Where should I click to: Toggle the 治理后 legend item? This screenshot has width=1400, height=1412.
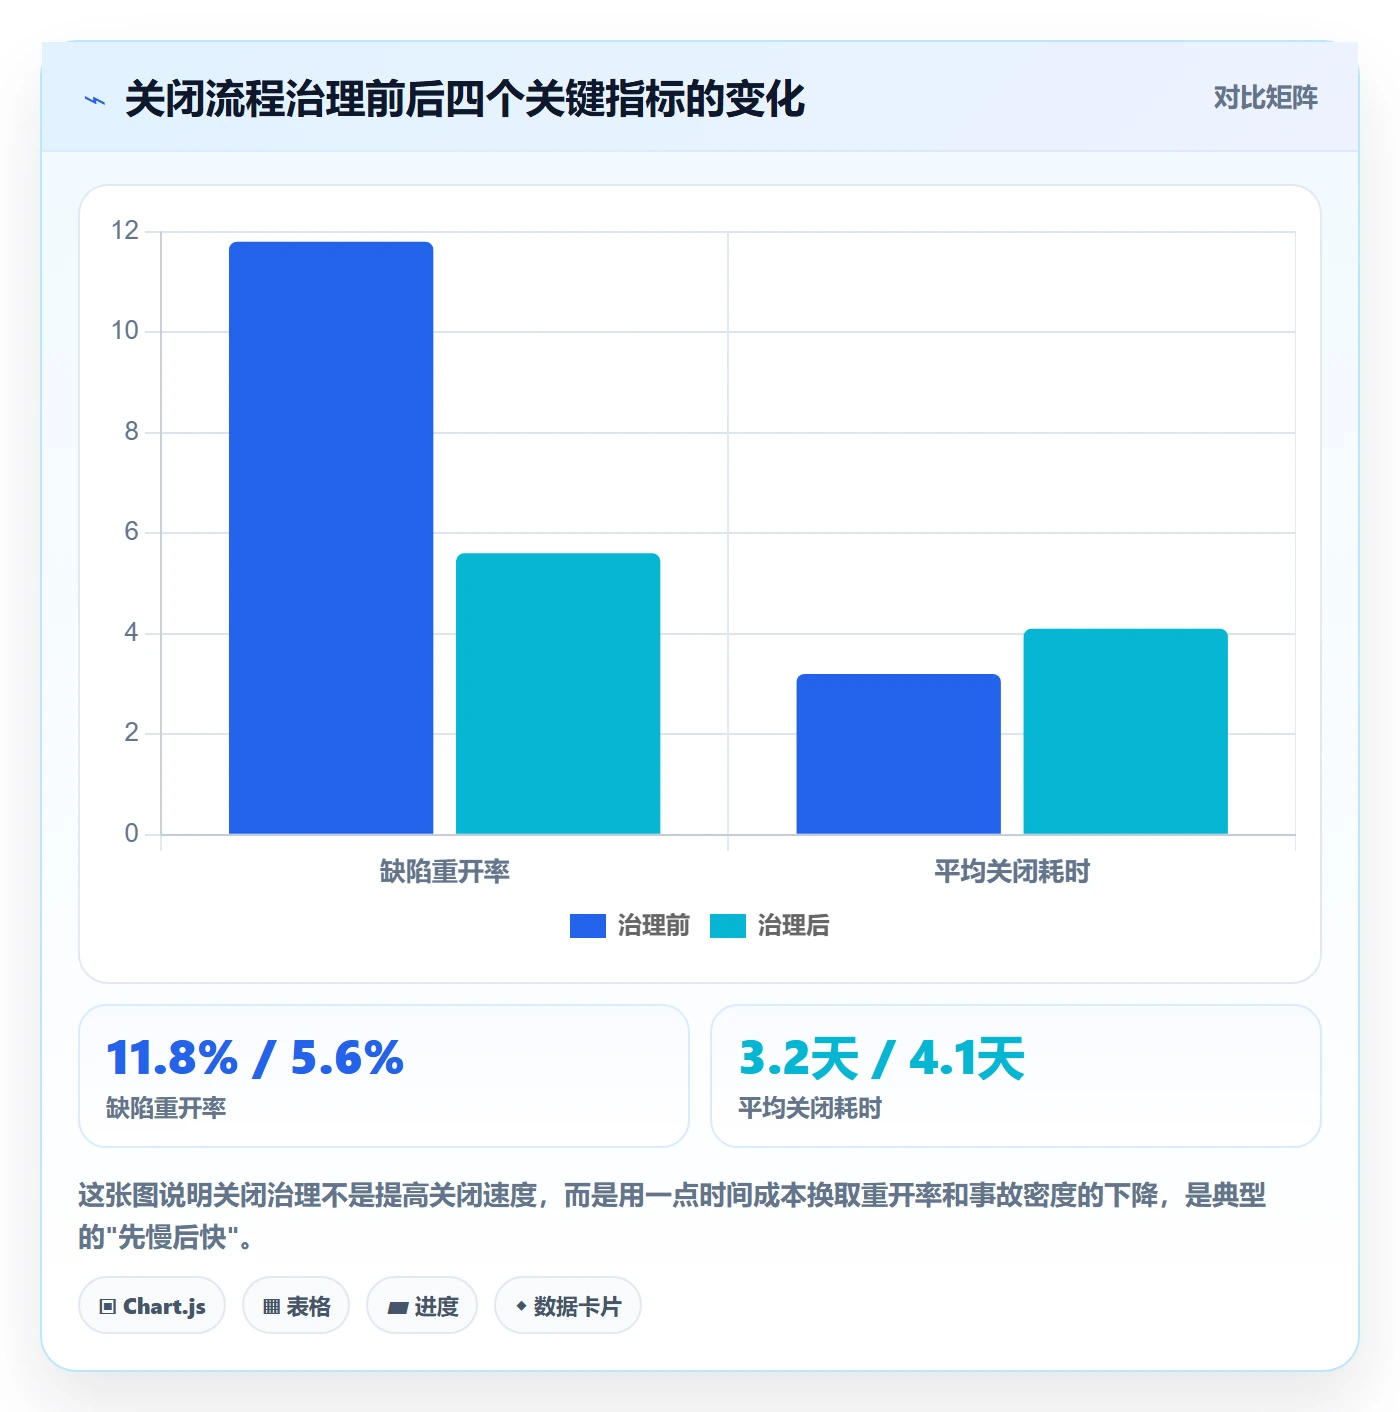[x=770, y=926]
